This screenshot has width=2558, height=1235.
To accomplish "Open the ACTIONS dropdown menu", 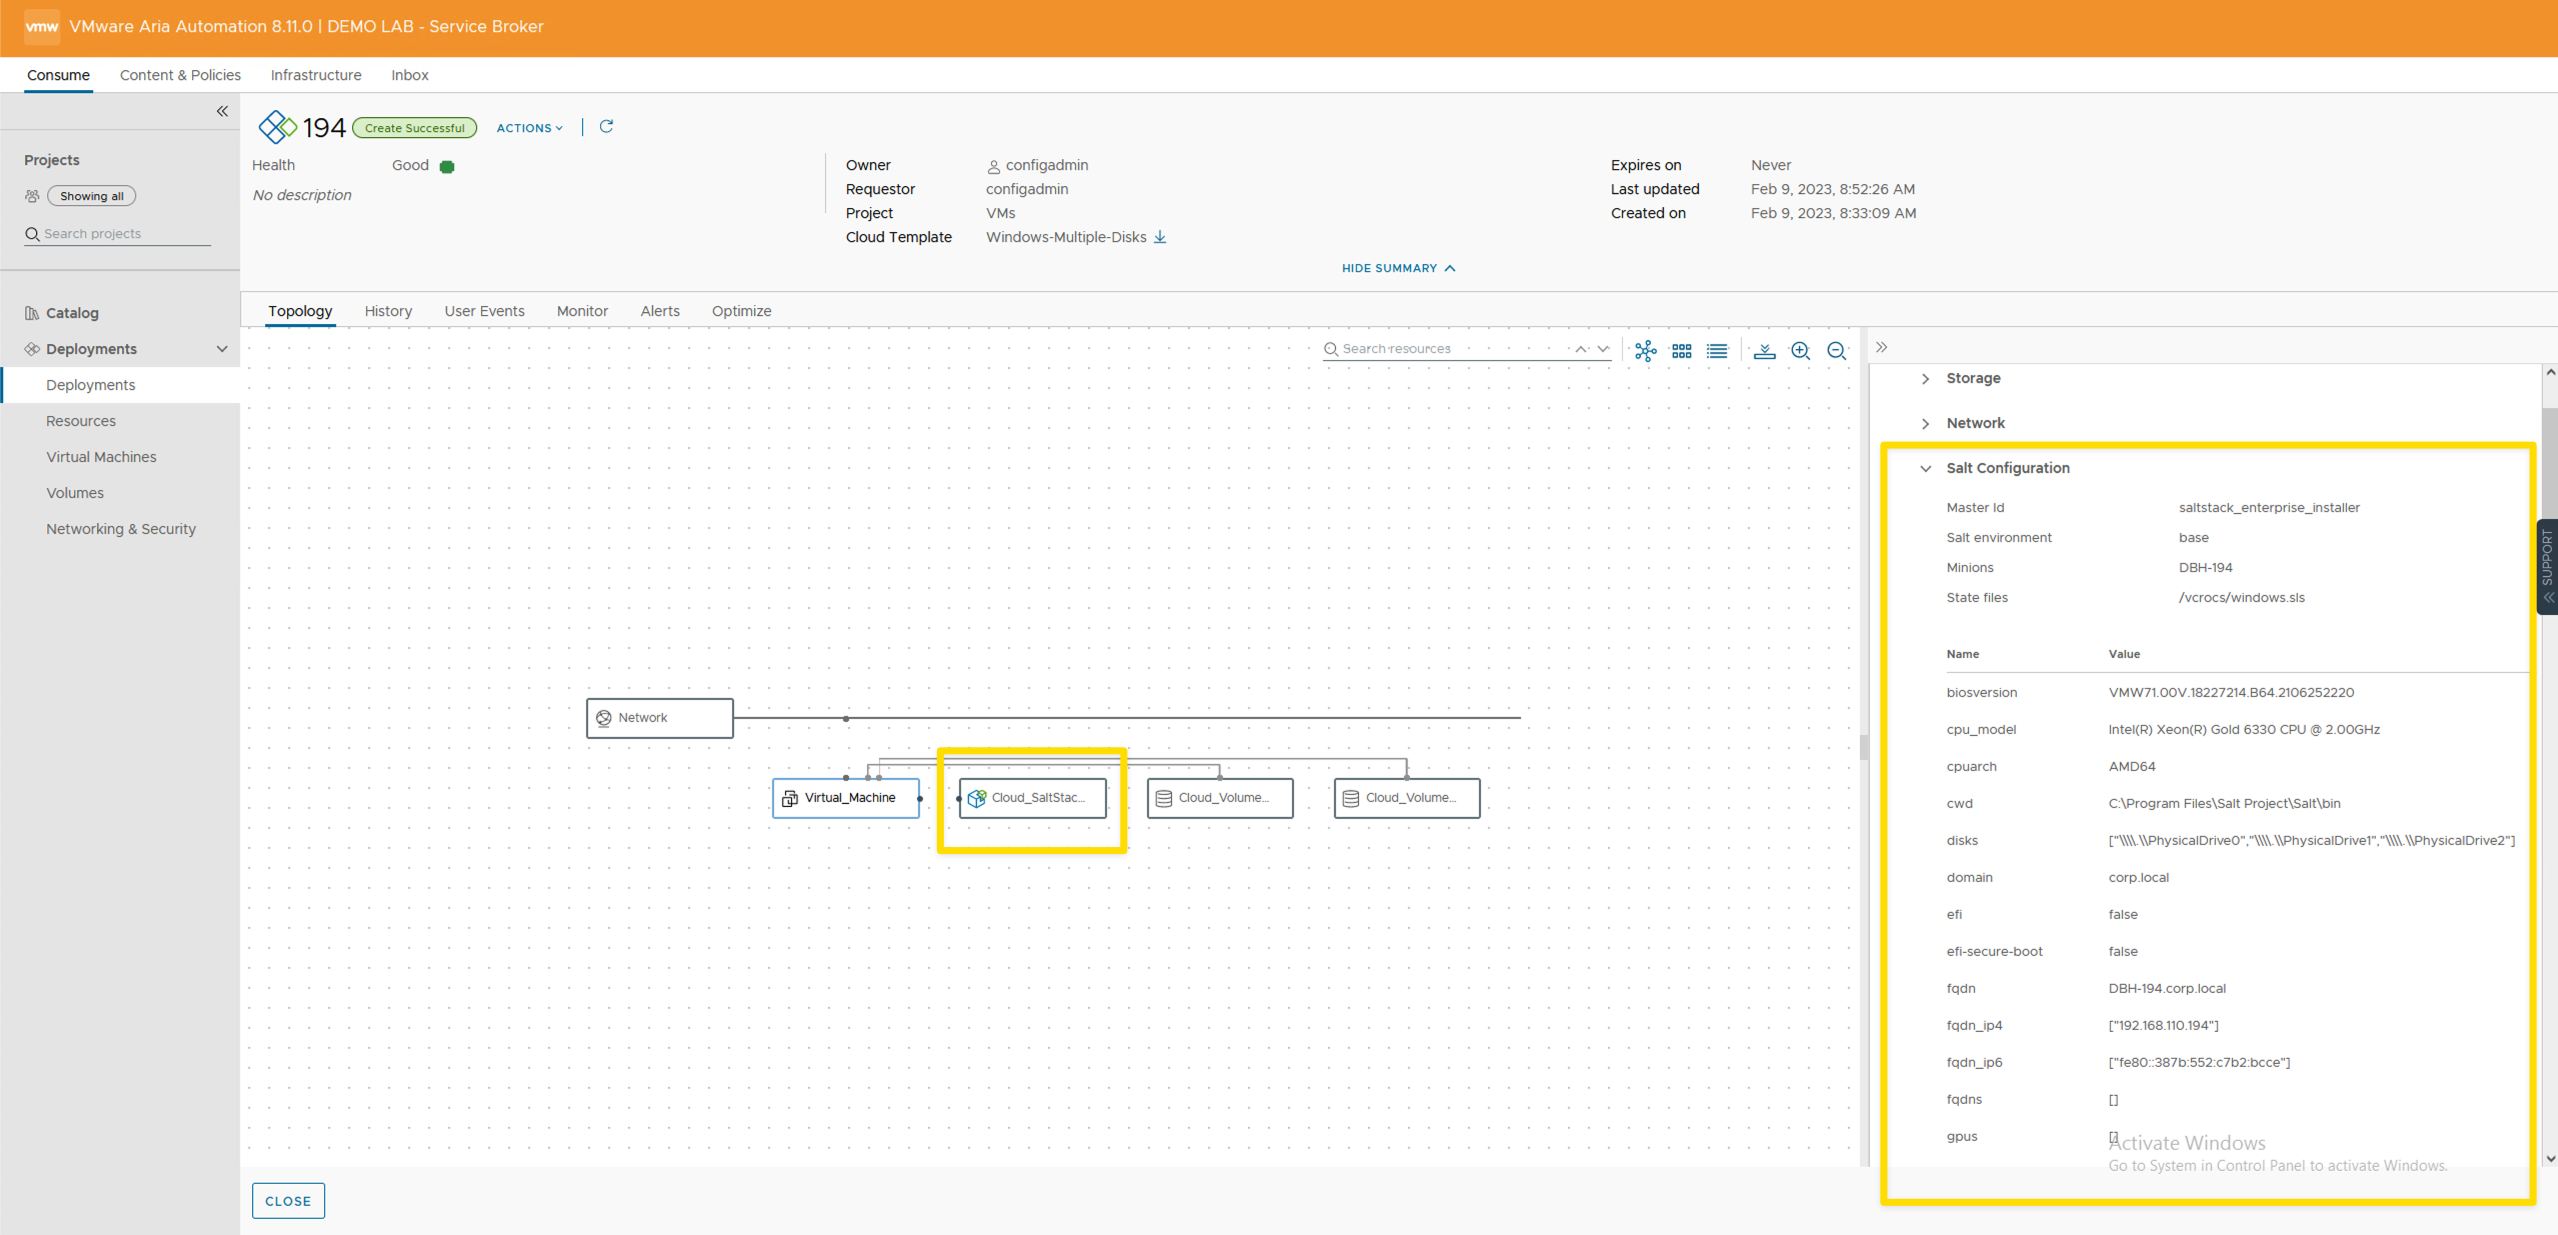I will 529,128.
